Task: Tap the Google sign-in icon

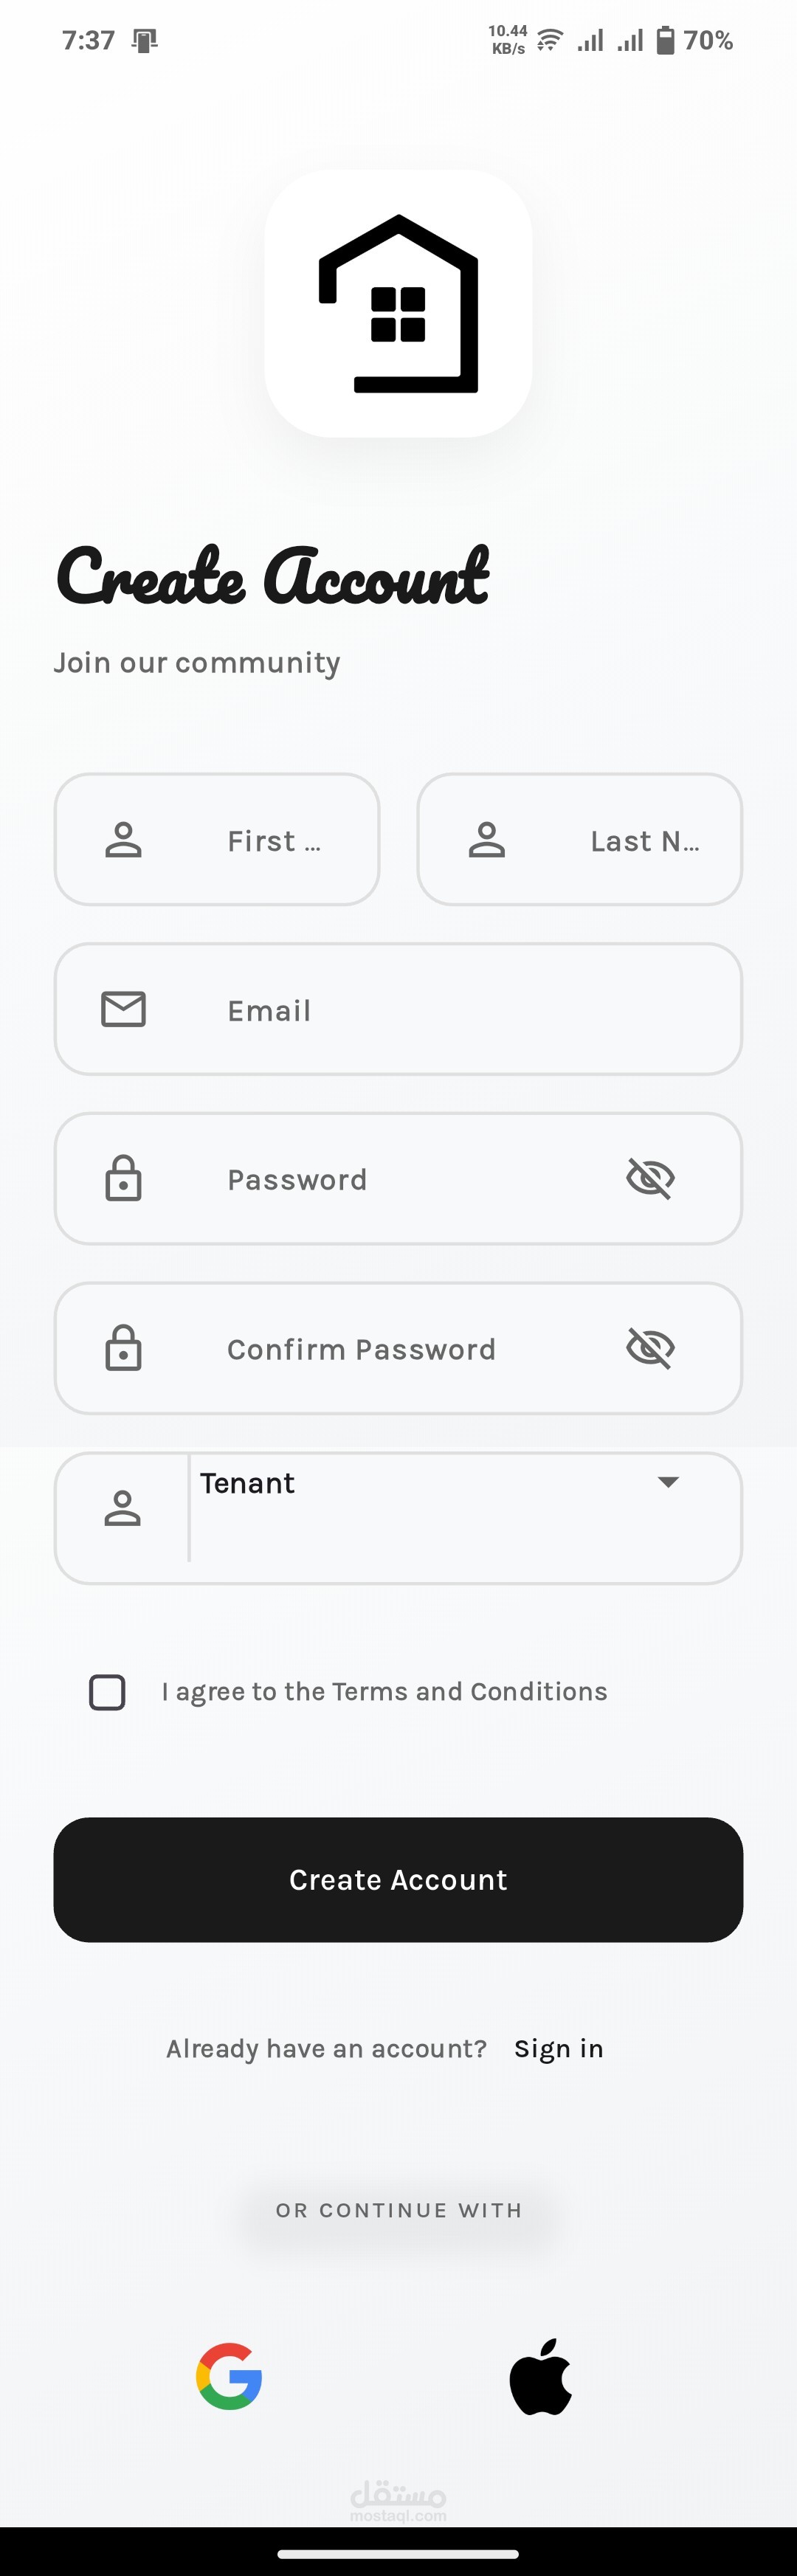Action: [229, 2376]
